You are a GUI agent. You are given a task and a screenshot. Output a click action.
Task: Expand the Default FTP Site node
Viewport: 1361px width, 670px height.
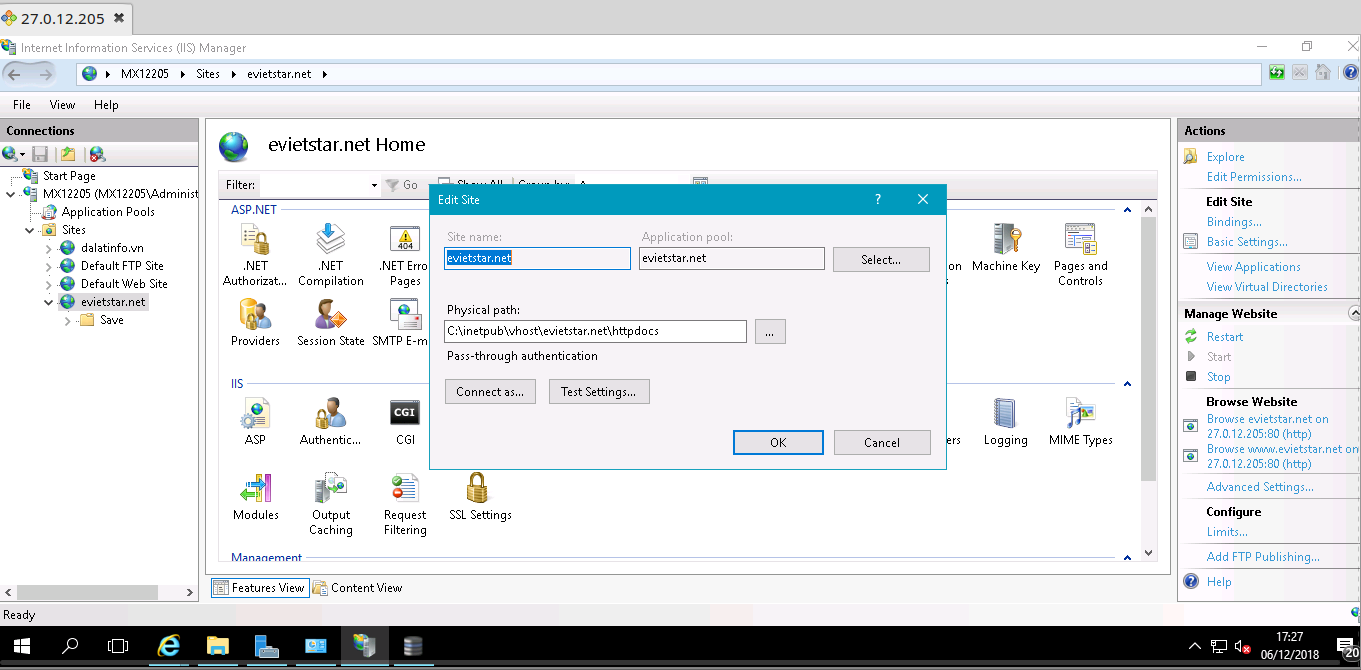click(49, 266)
